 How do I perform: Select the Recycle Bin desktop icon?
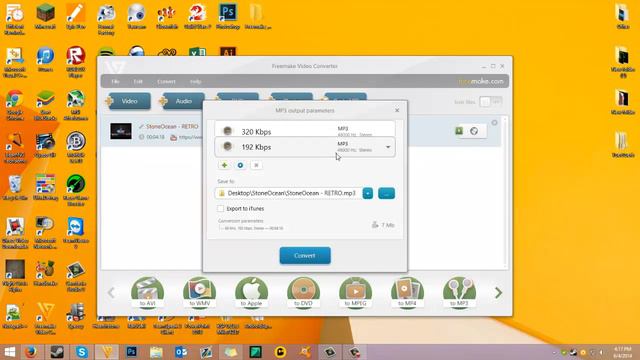click(15, 188)
